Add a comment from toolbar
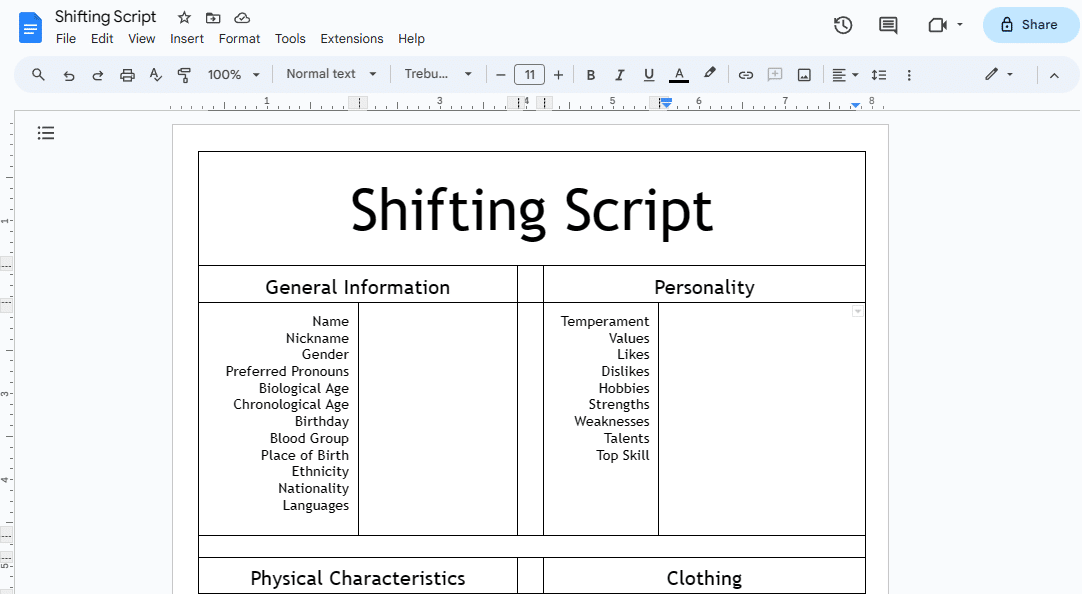Viewport: 1082px width, 594px height. (775, 75)
